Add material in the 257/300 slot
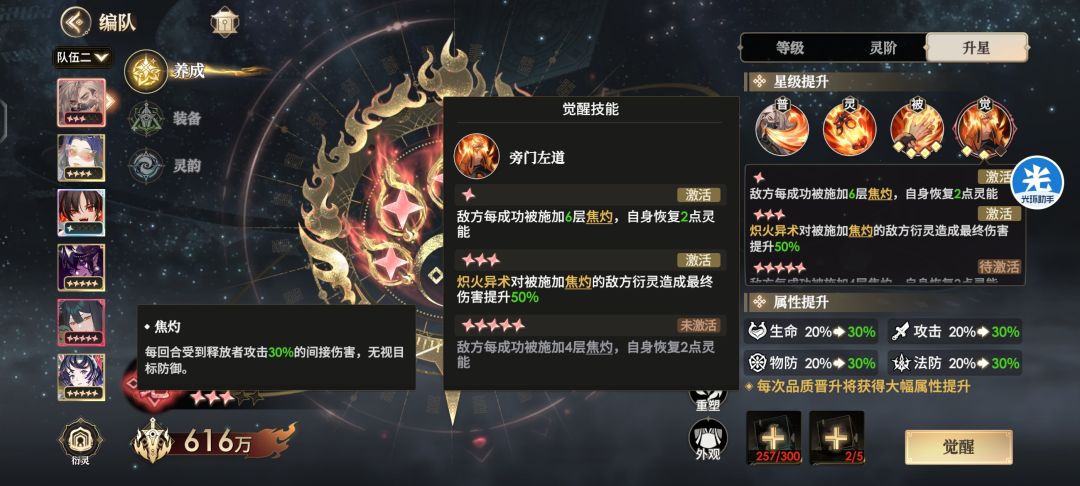Screen dimensions: 1080x486 tap(773, 437)
